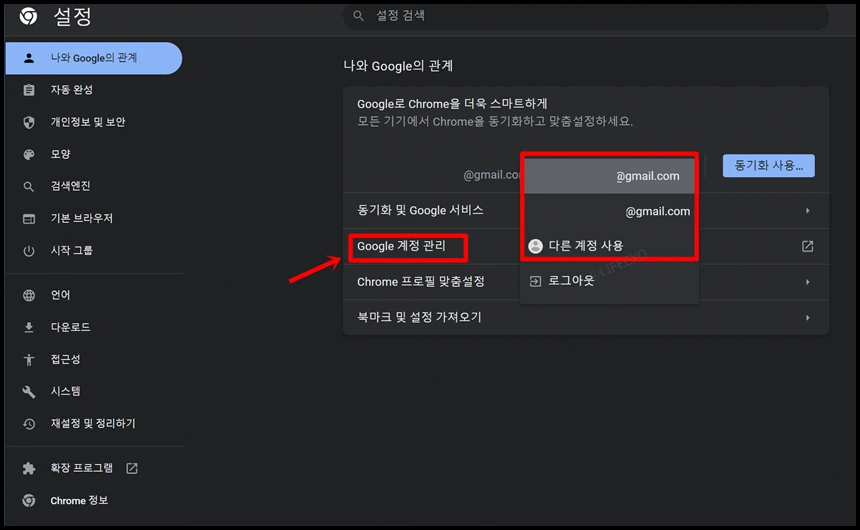Click the external link icon on Google 계정 관리 row
The height and width of the screenshot is (530, 860).
pos(807,246)
